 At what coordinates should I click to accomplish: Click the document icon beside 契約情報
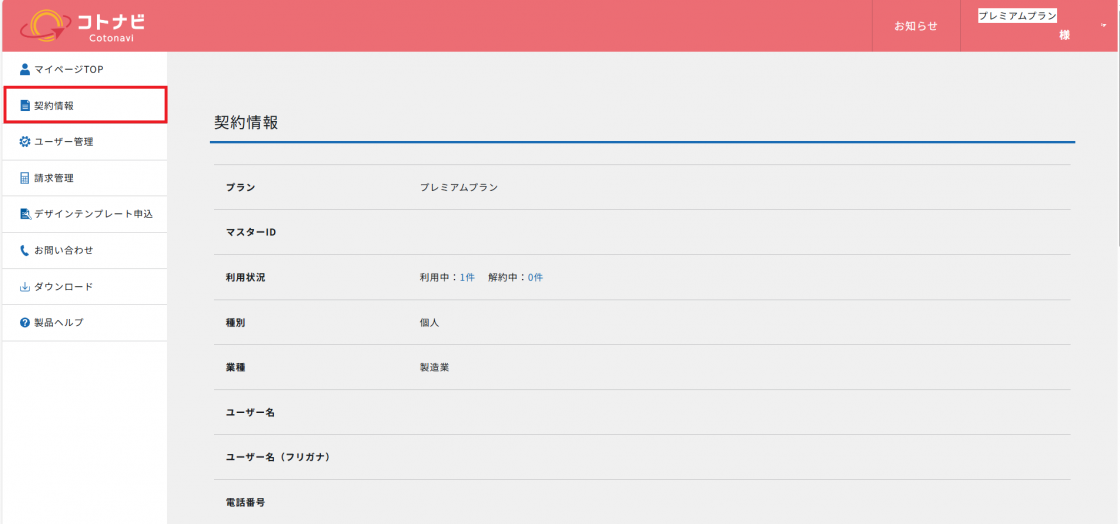25,106
